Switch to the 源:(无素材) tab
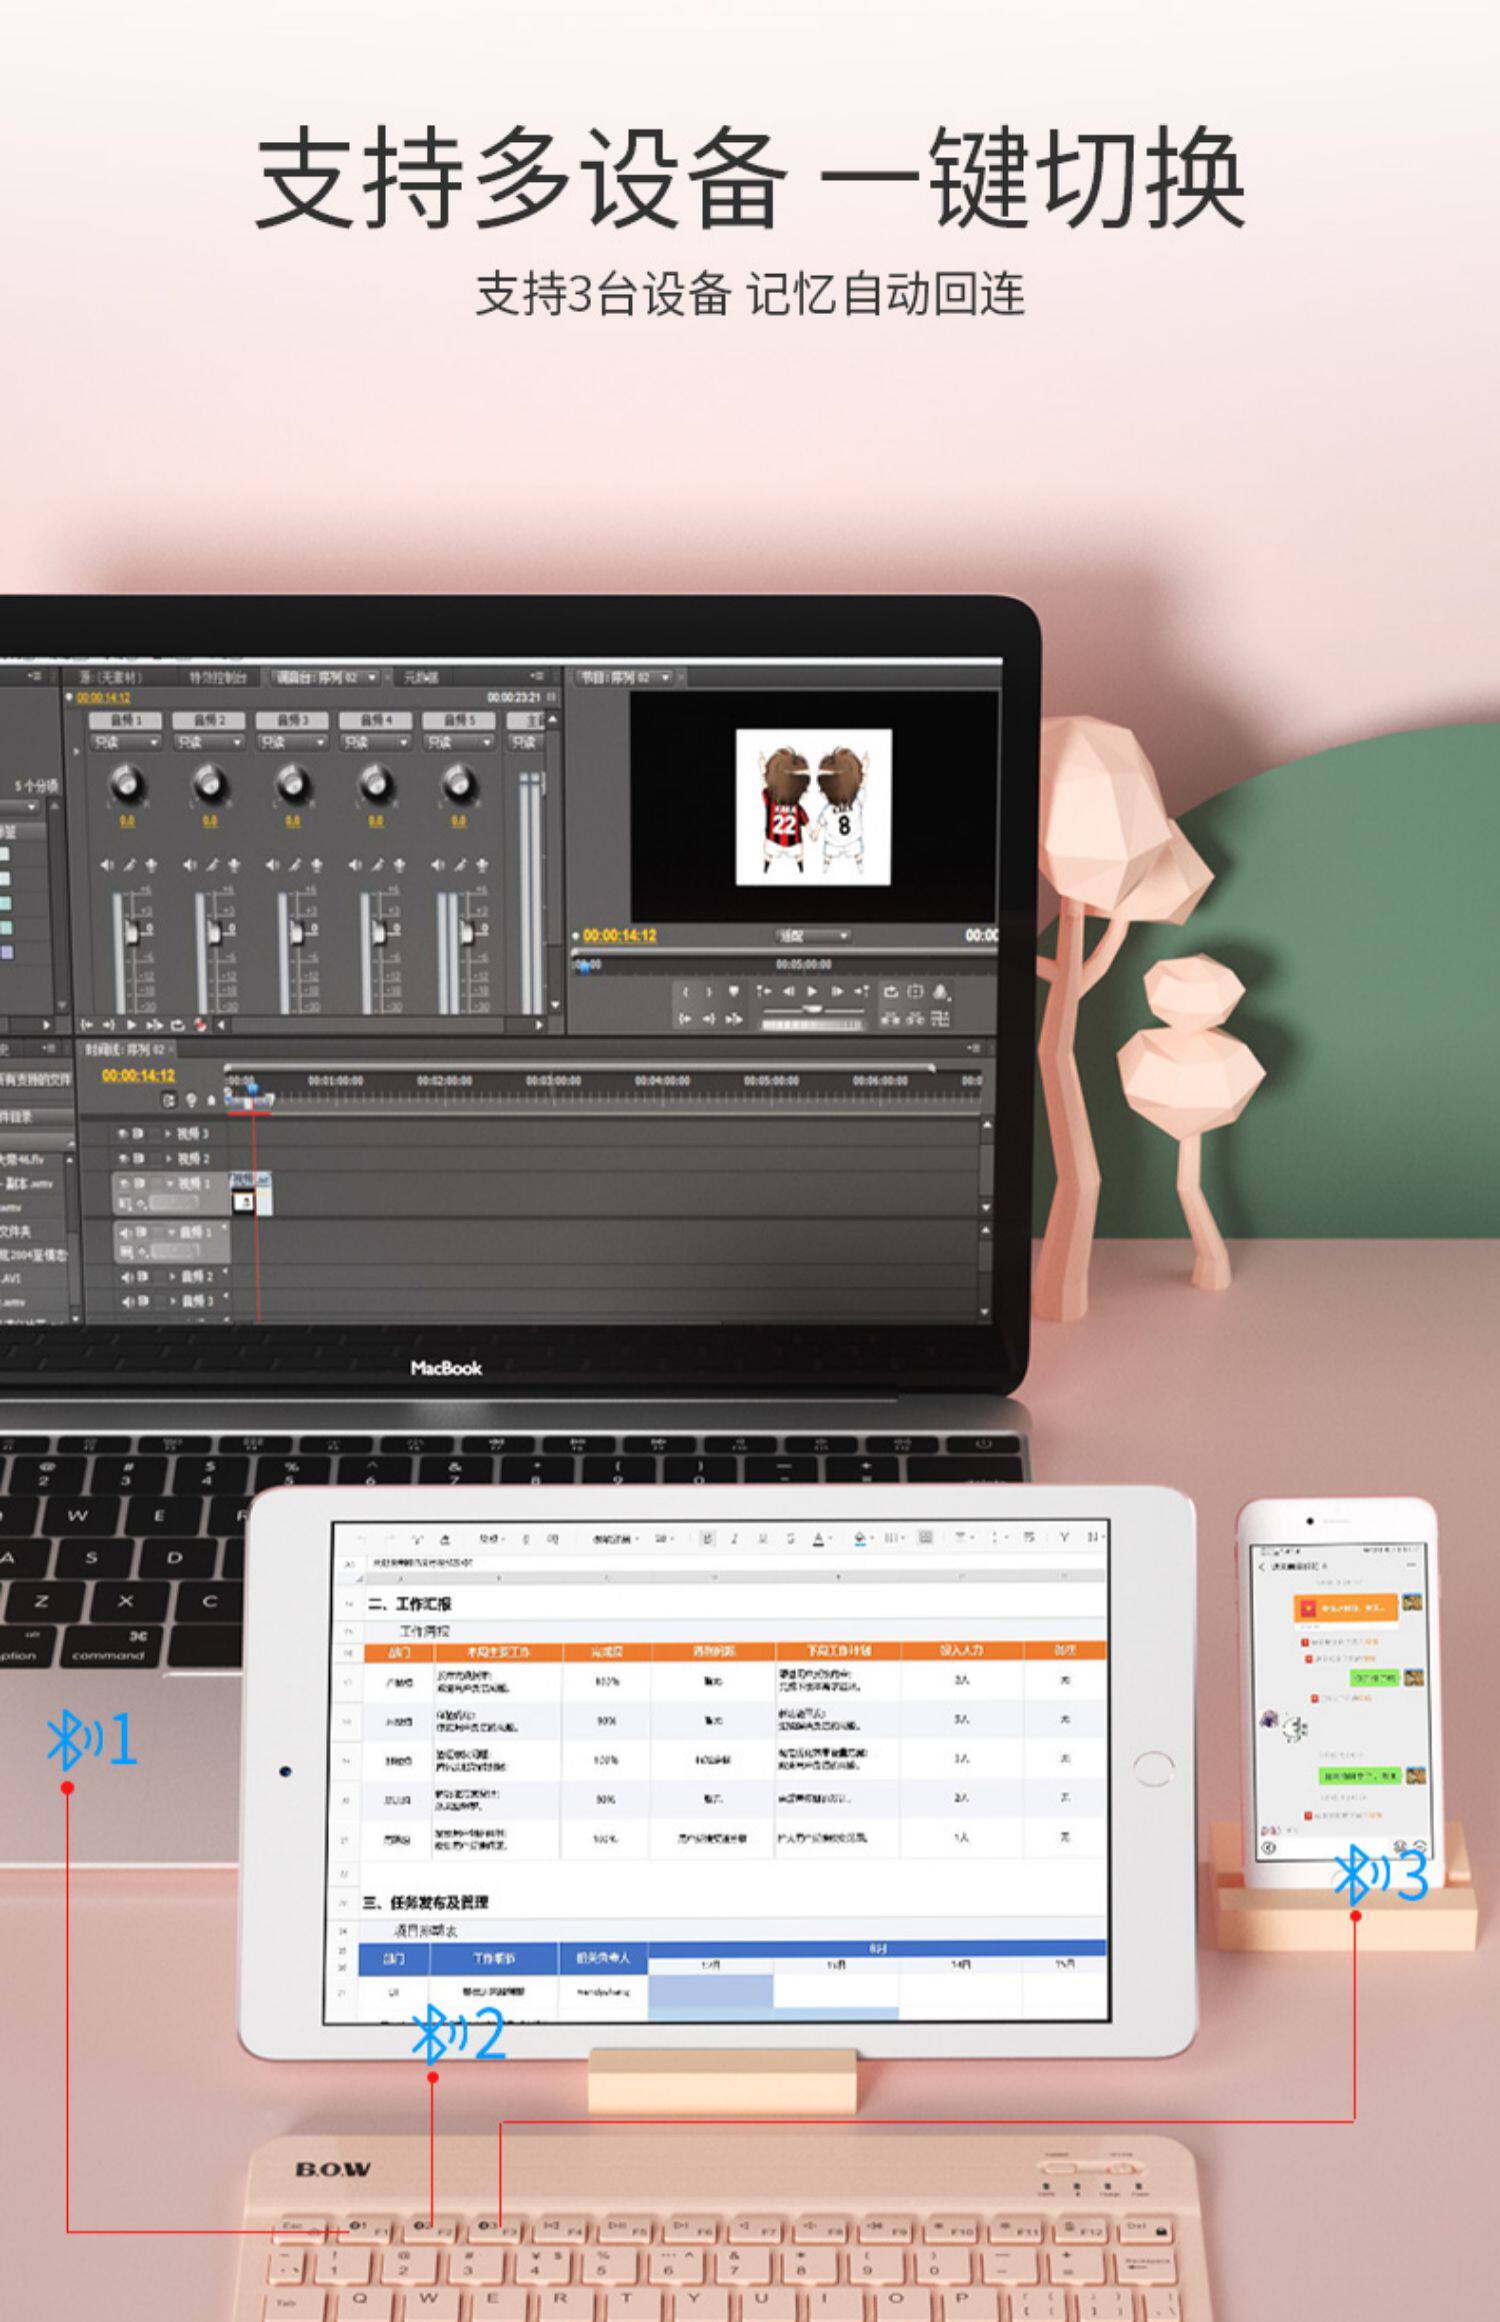 point(111,677)
